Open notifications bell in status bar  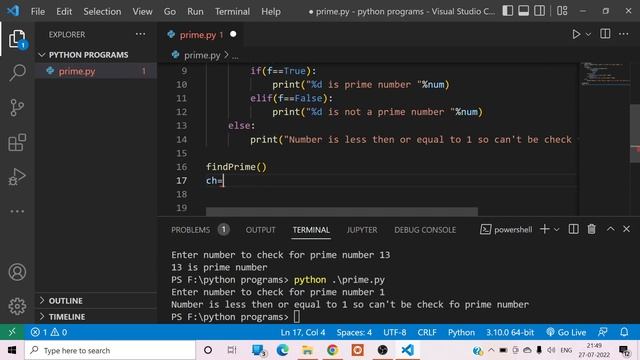click(x=624, y=332)
